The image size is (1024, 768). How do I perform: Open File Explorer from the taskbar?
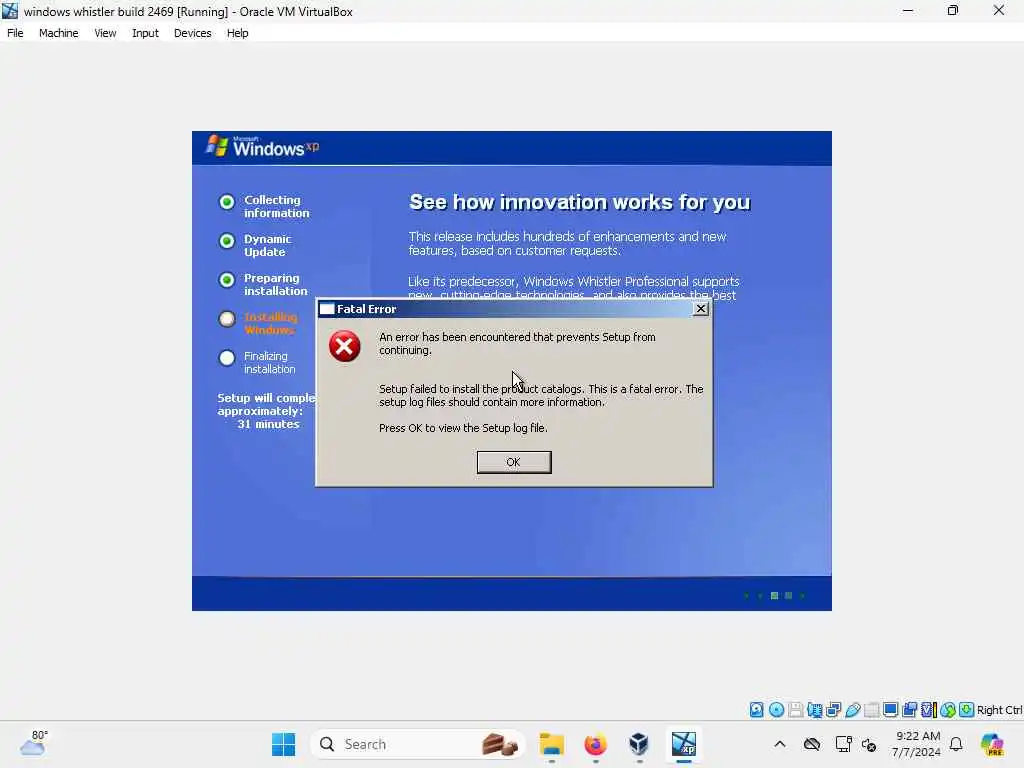552,744
